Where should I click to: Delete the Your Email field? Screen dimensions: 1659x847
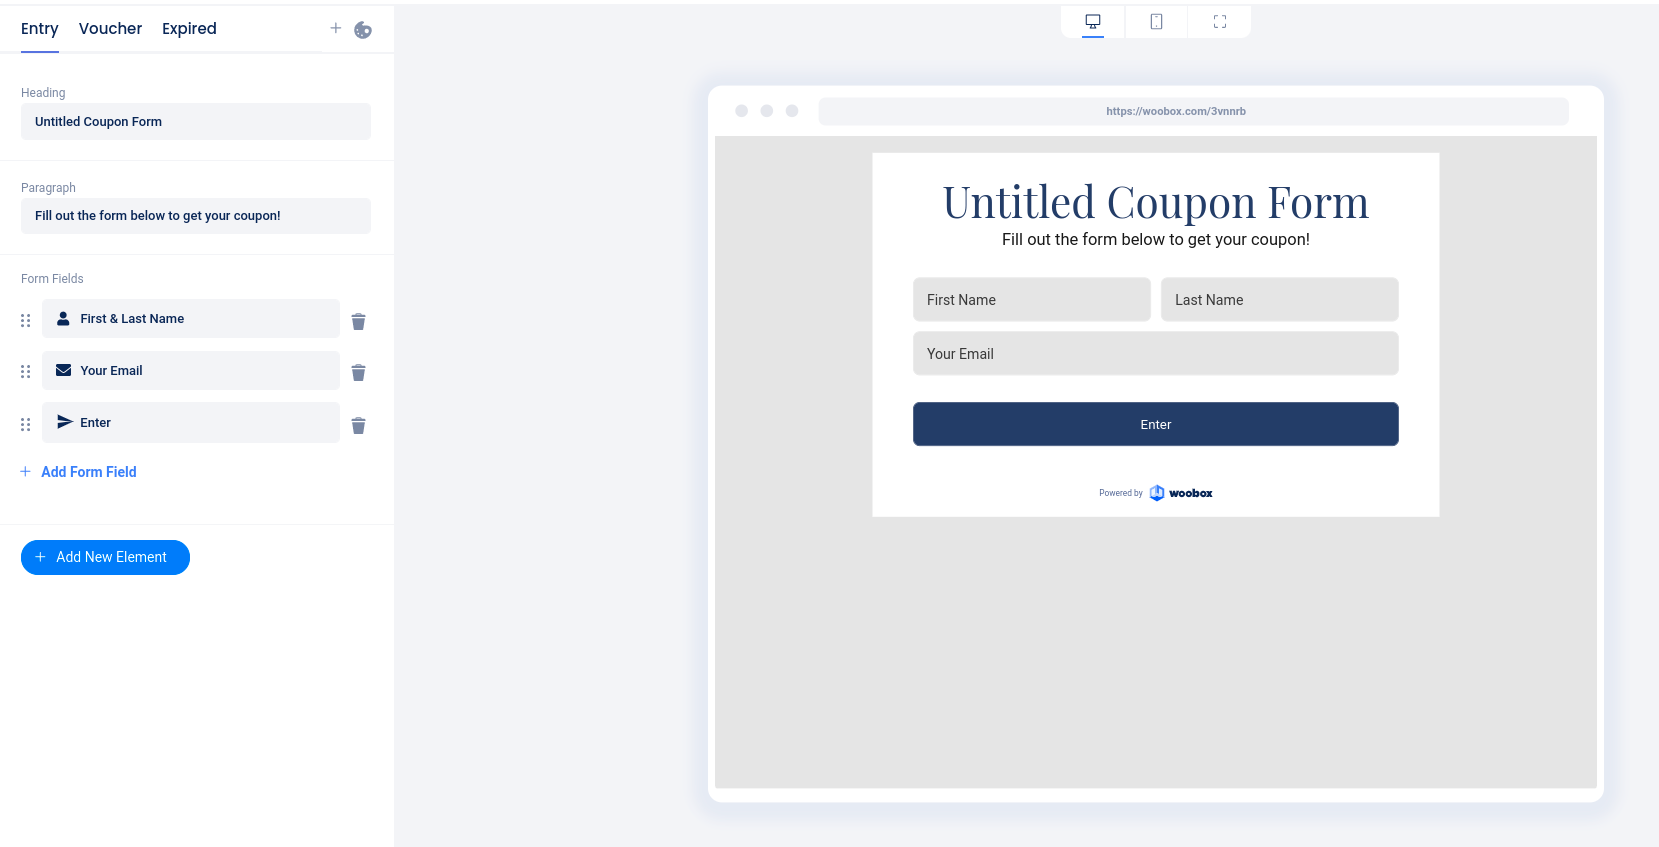coord(358,372)
